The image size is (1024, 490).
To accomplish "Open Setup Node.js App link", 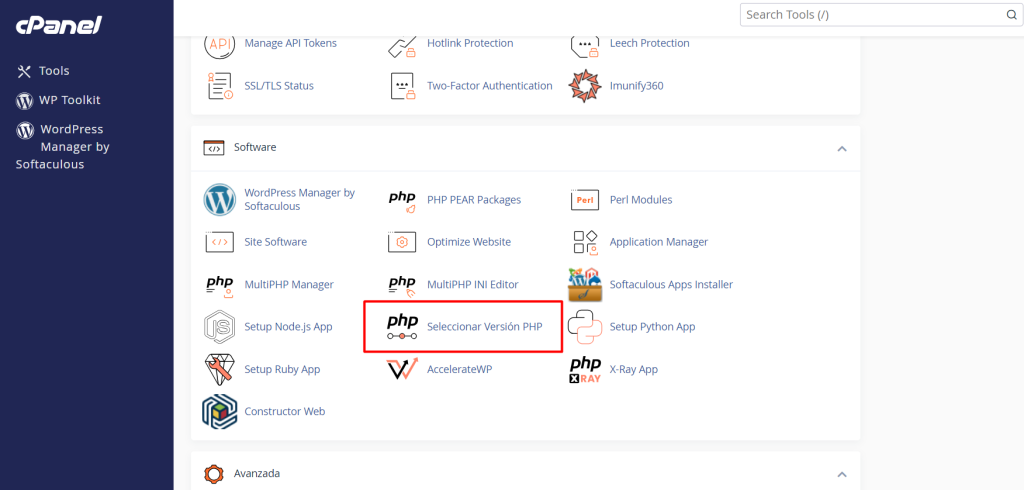I will coord(289,327).
